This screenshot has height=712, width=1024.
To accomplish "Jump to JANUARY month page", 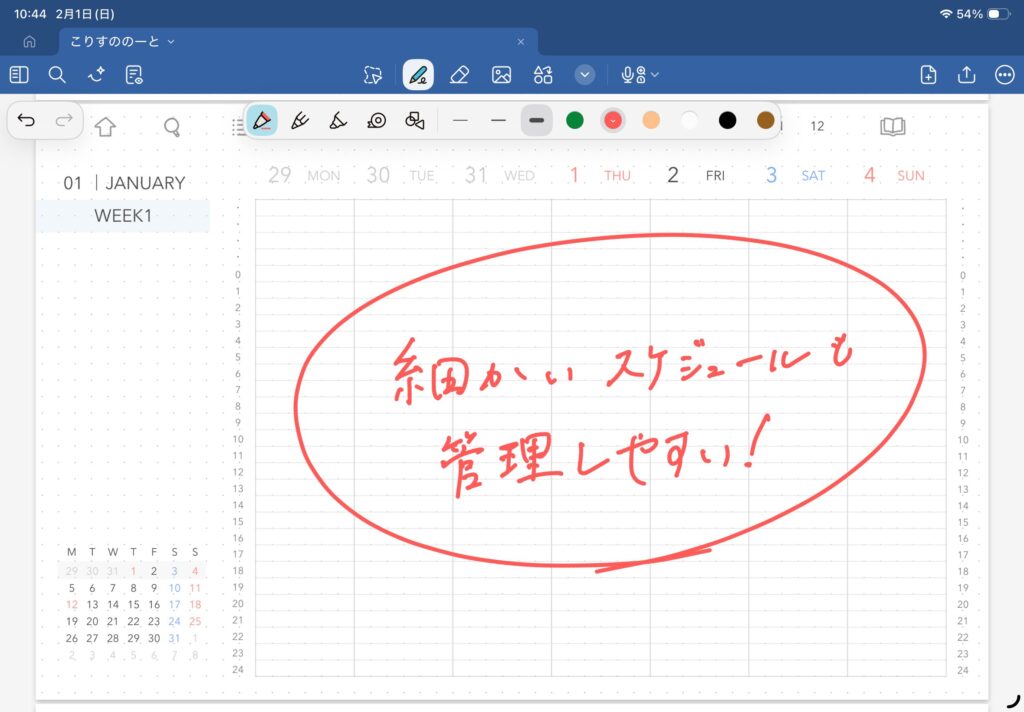I will [x=145, y=183].
